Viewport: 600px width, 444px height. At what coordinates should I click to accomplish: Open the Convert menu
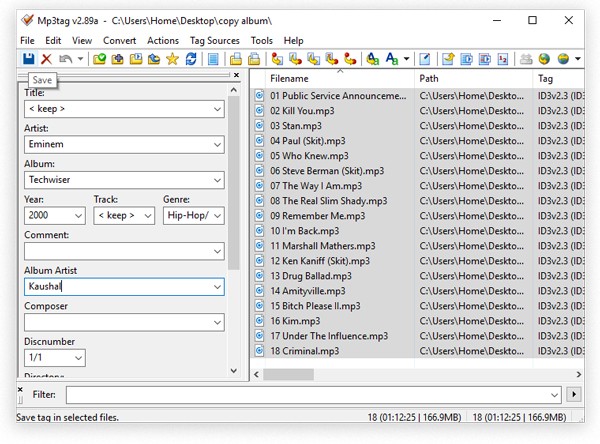coord(119,41)
